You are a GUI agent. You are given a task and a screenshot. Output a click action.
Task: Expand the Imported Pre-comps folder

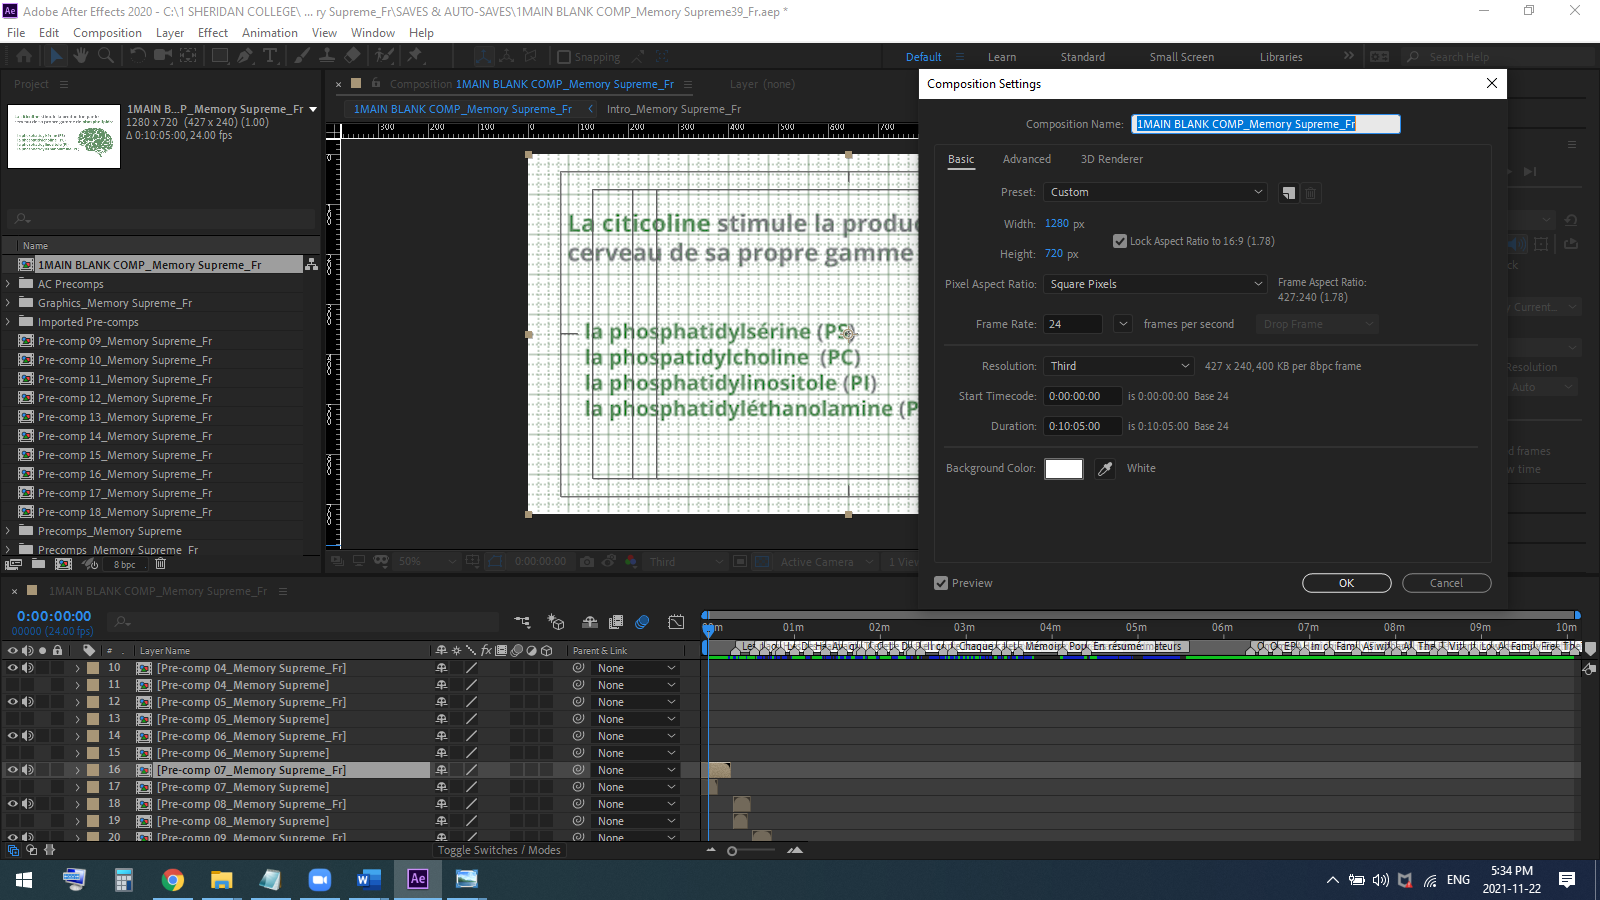(x=10, y=321)
